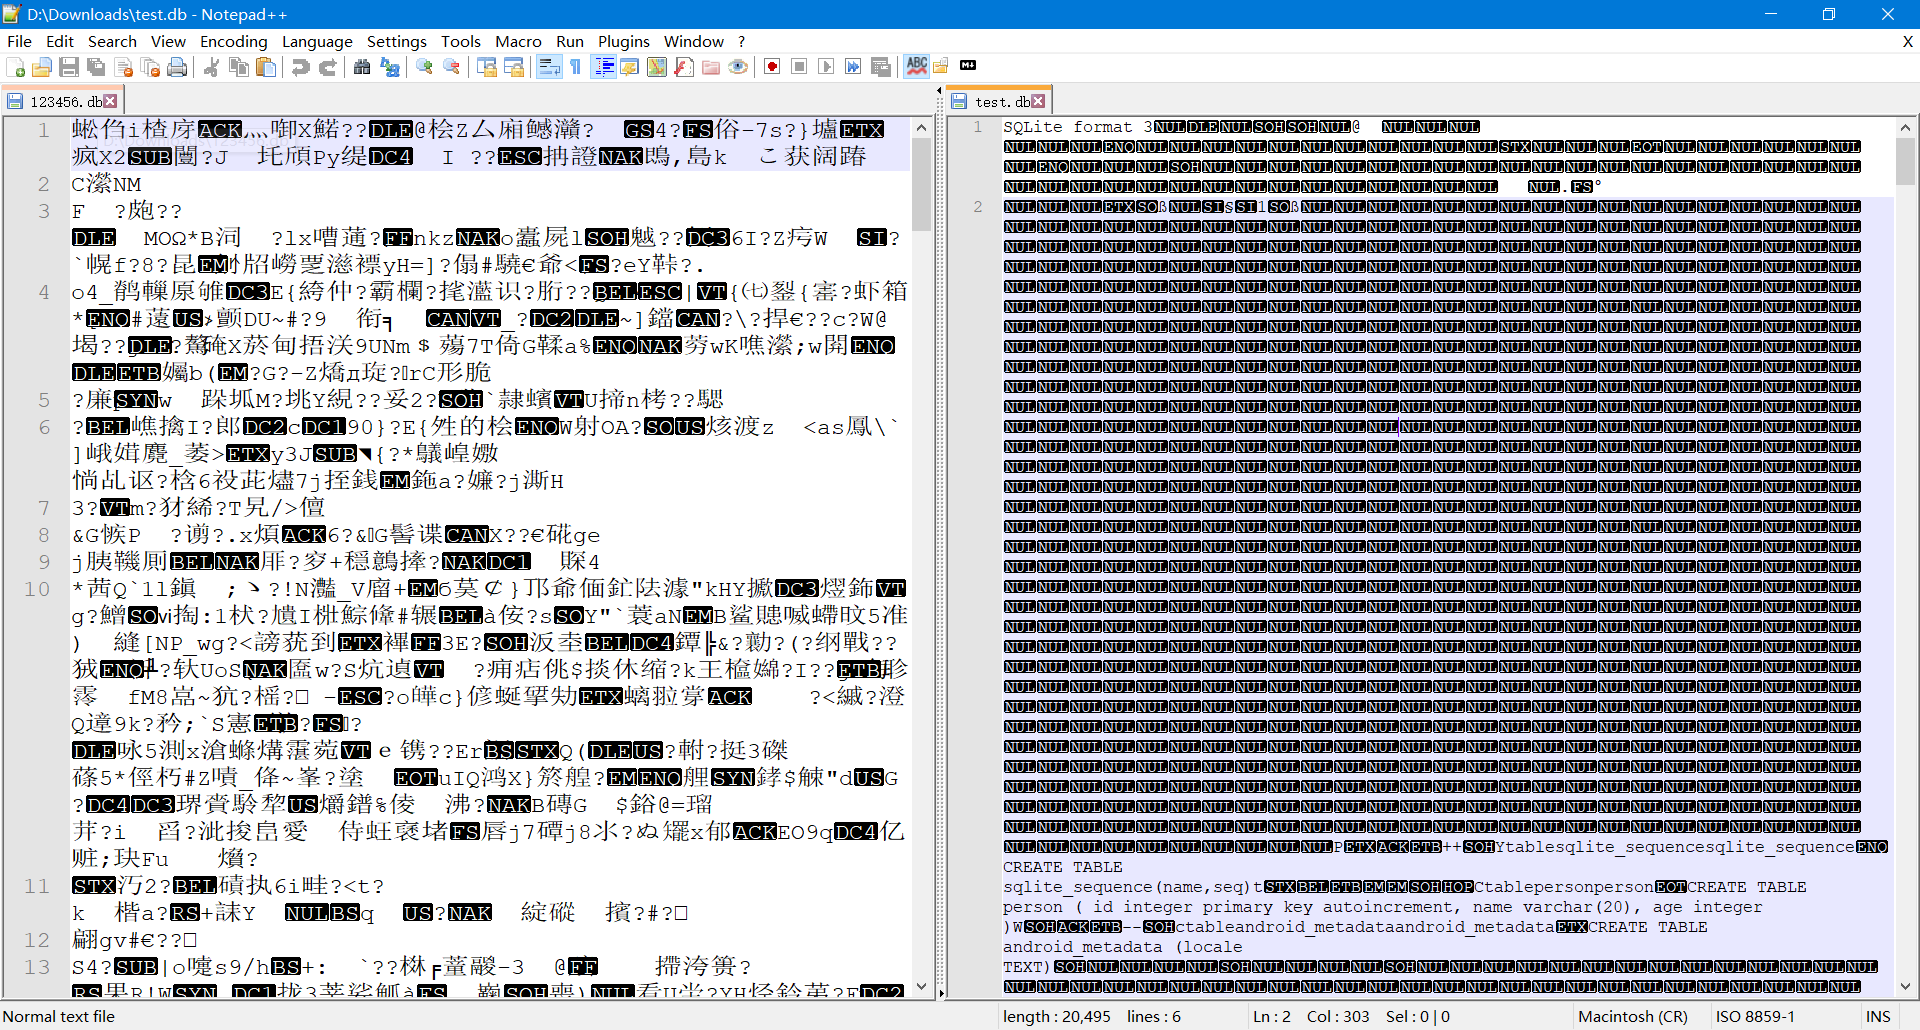Close the current document using the toolbar Close icon
Screen dimensions: 1920x1030
click(123, 67)
